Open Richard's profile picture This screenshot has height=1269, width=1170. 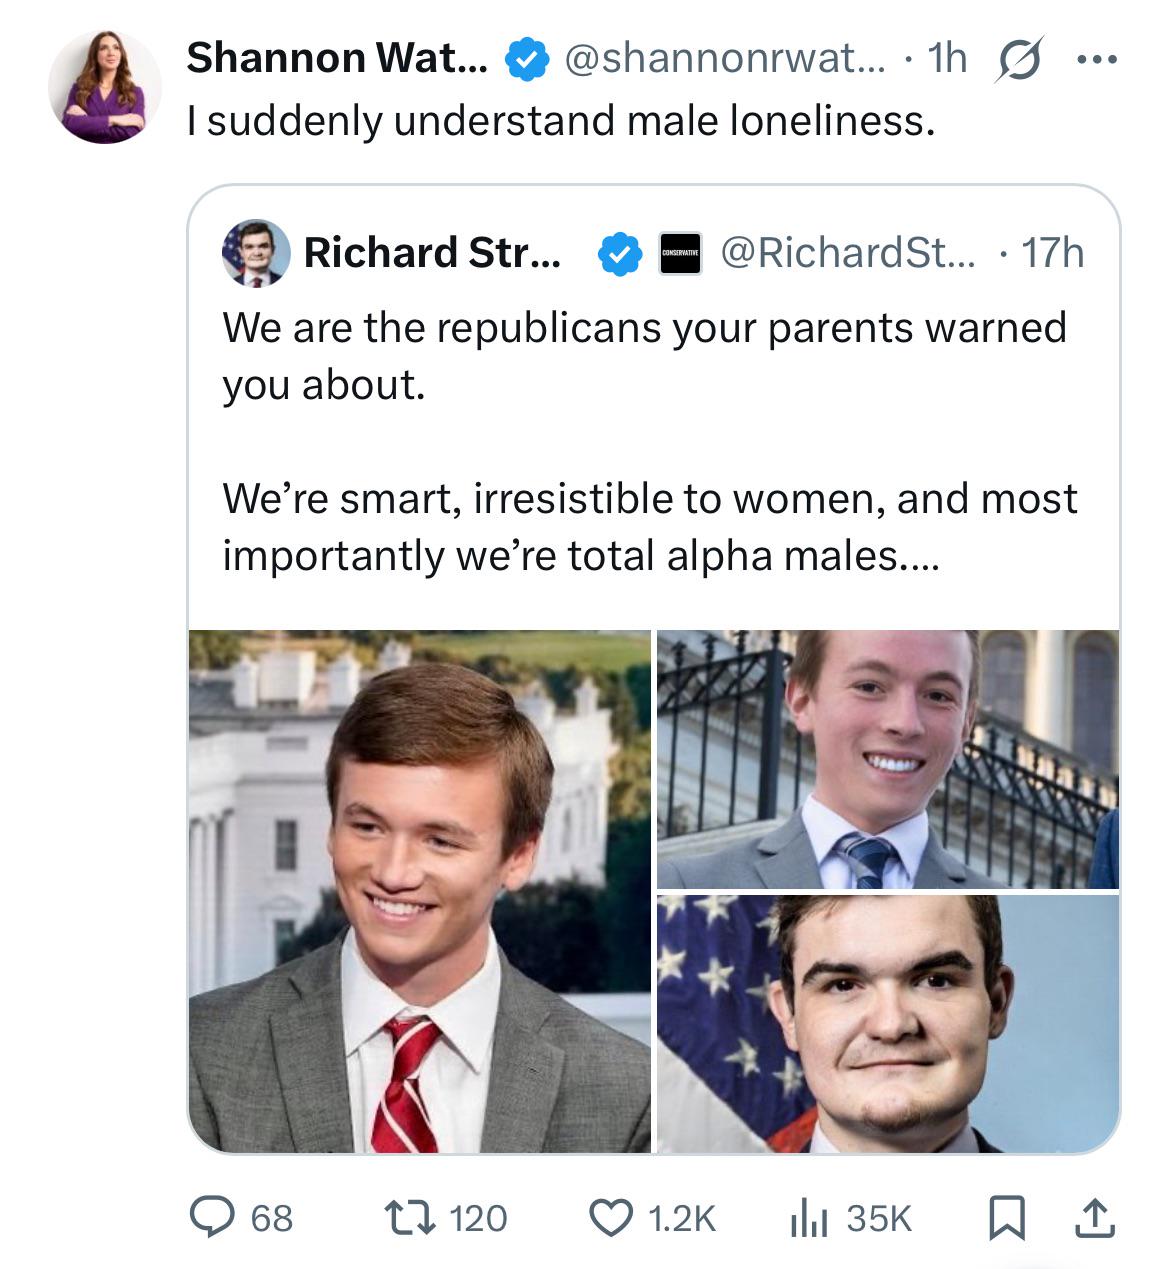click(255, 256)
